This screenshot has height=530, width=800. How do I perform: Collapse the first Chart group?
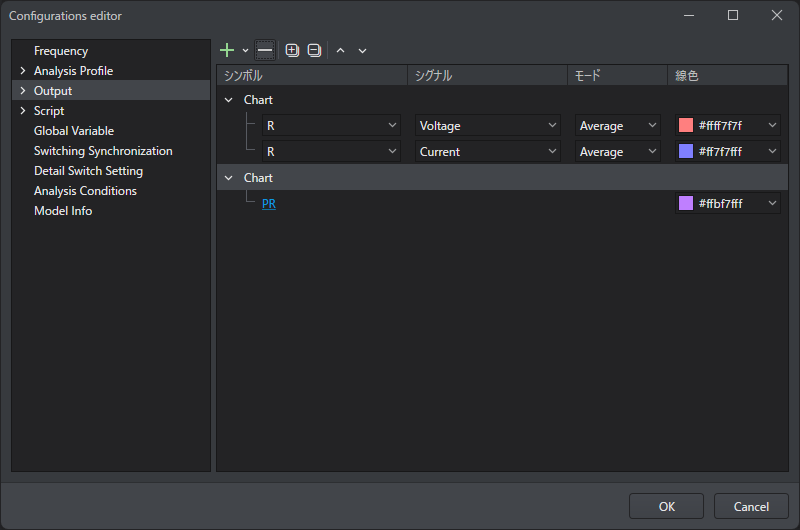coord(229,100)
